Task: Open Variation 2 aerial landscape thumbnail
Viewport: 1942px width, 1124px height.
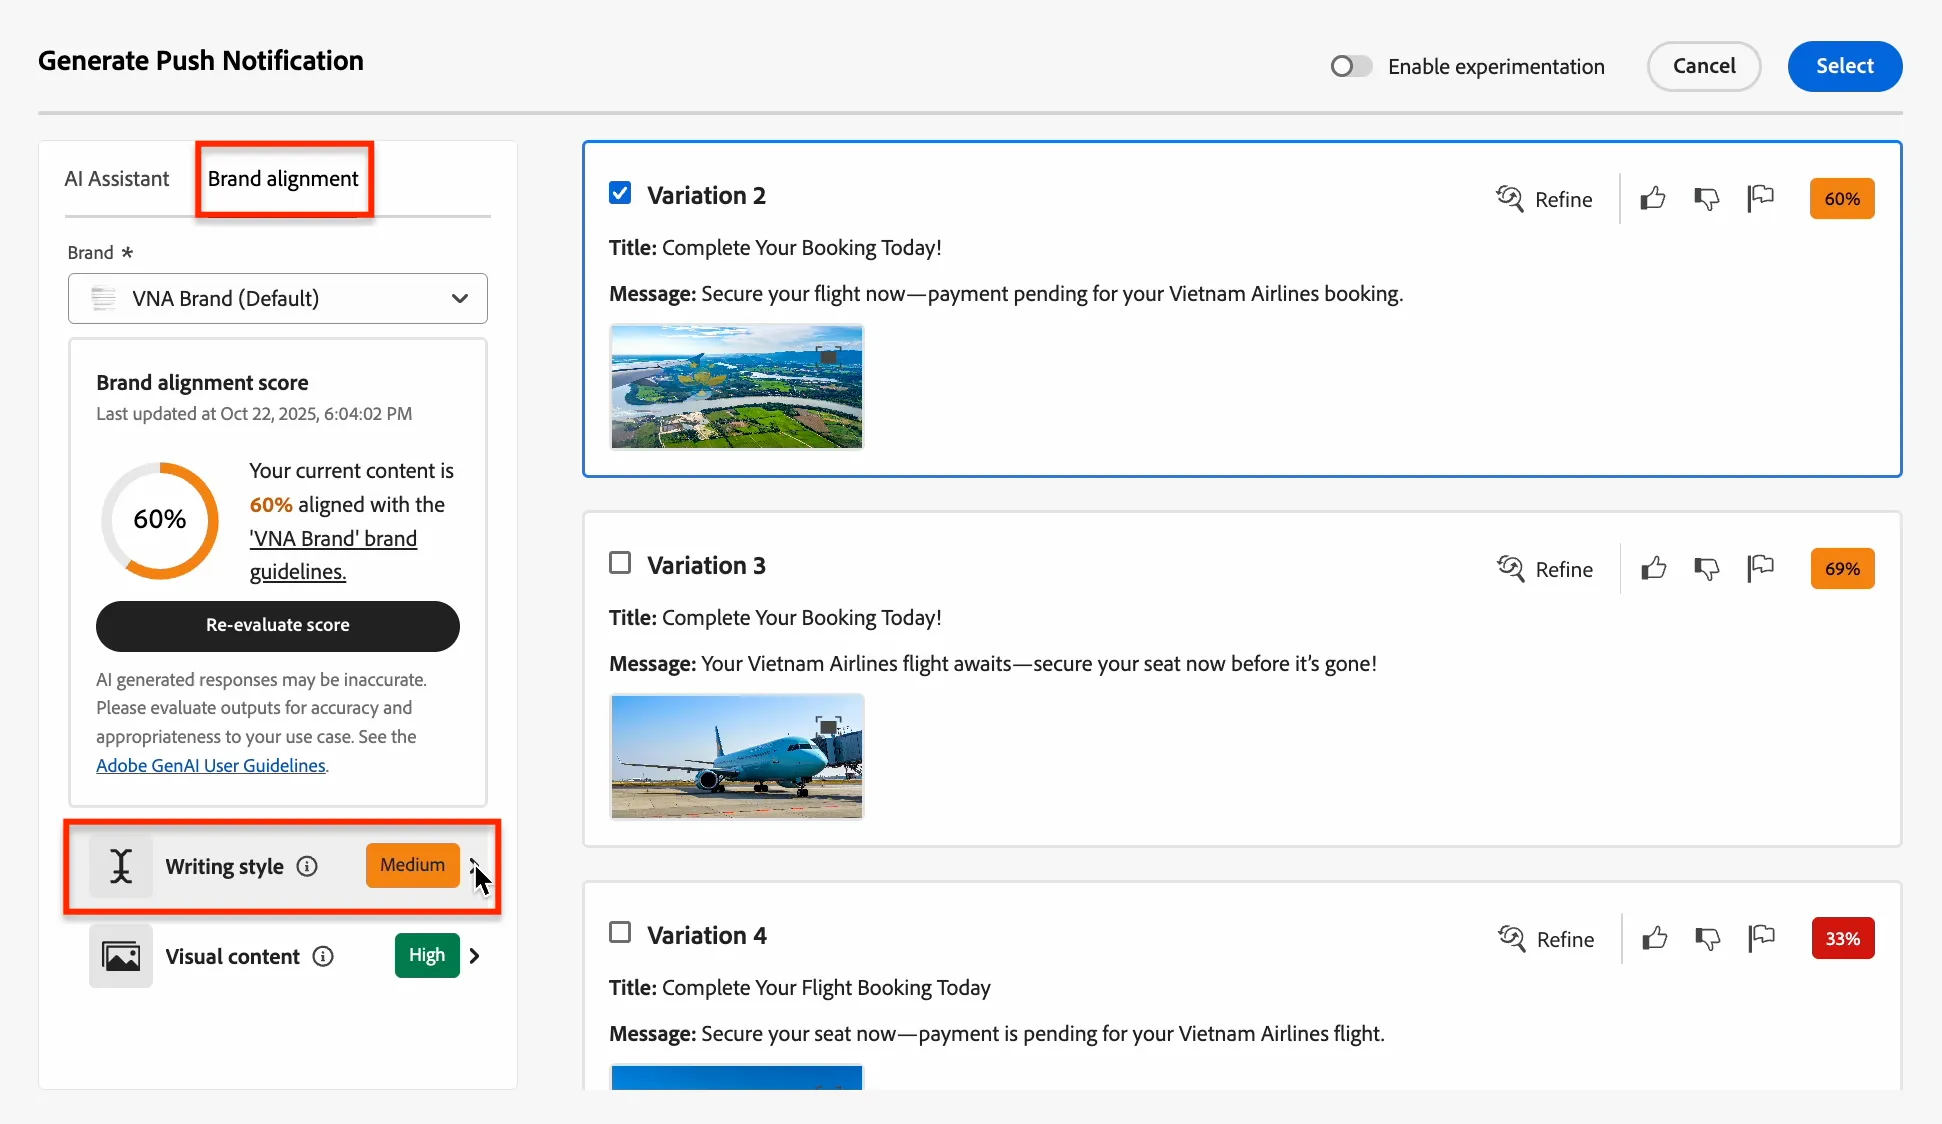Action: click(x=737, y=386)
